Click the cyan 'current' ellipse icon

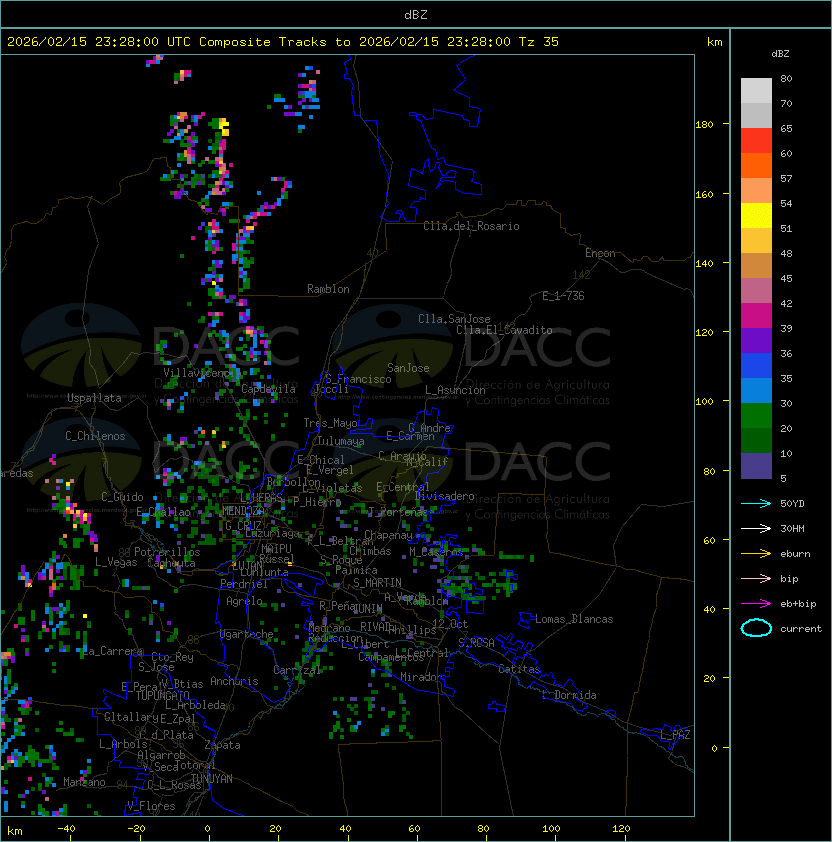coord(756,628)
